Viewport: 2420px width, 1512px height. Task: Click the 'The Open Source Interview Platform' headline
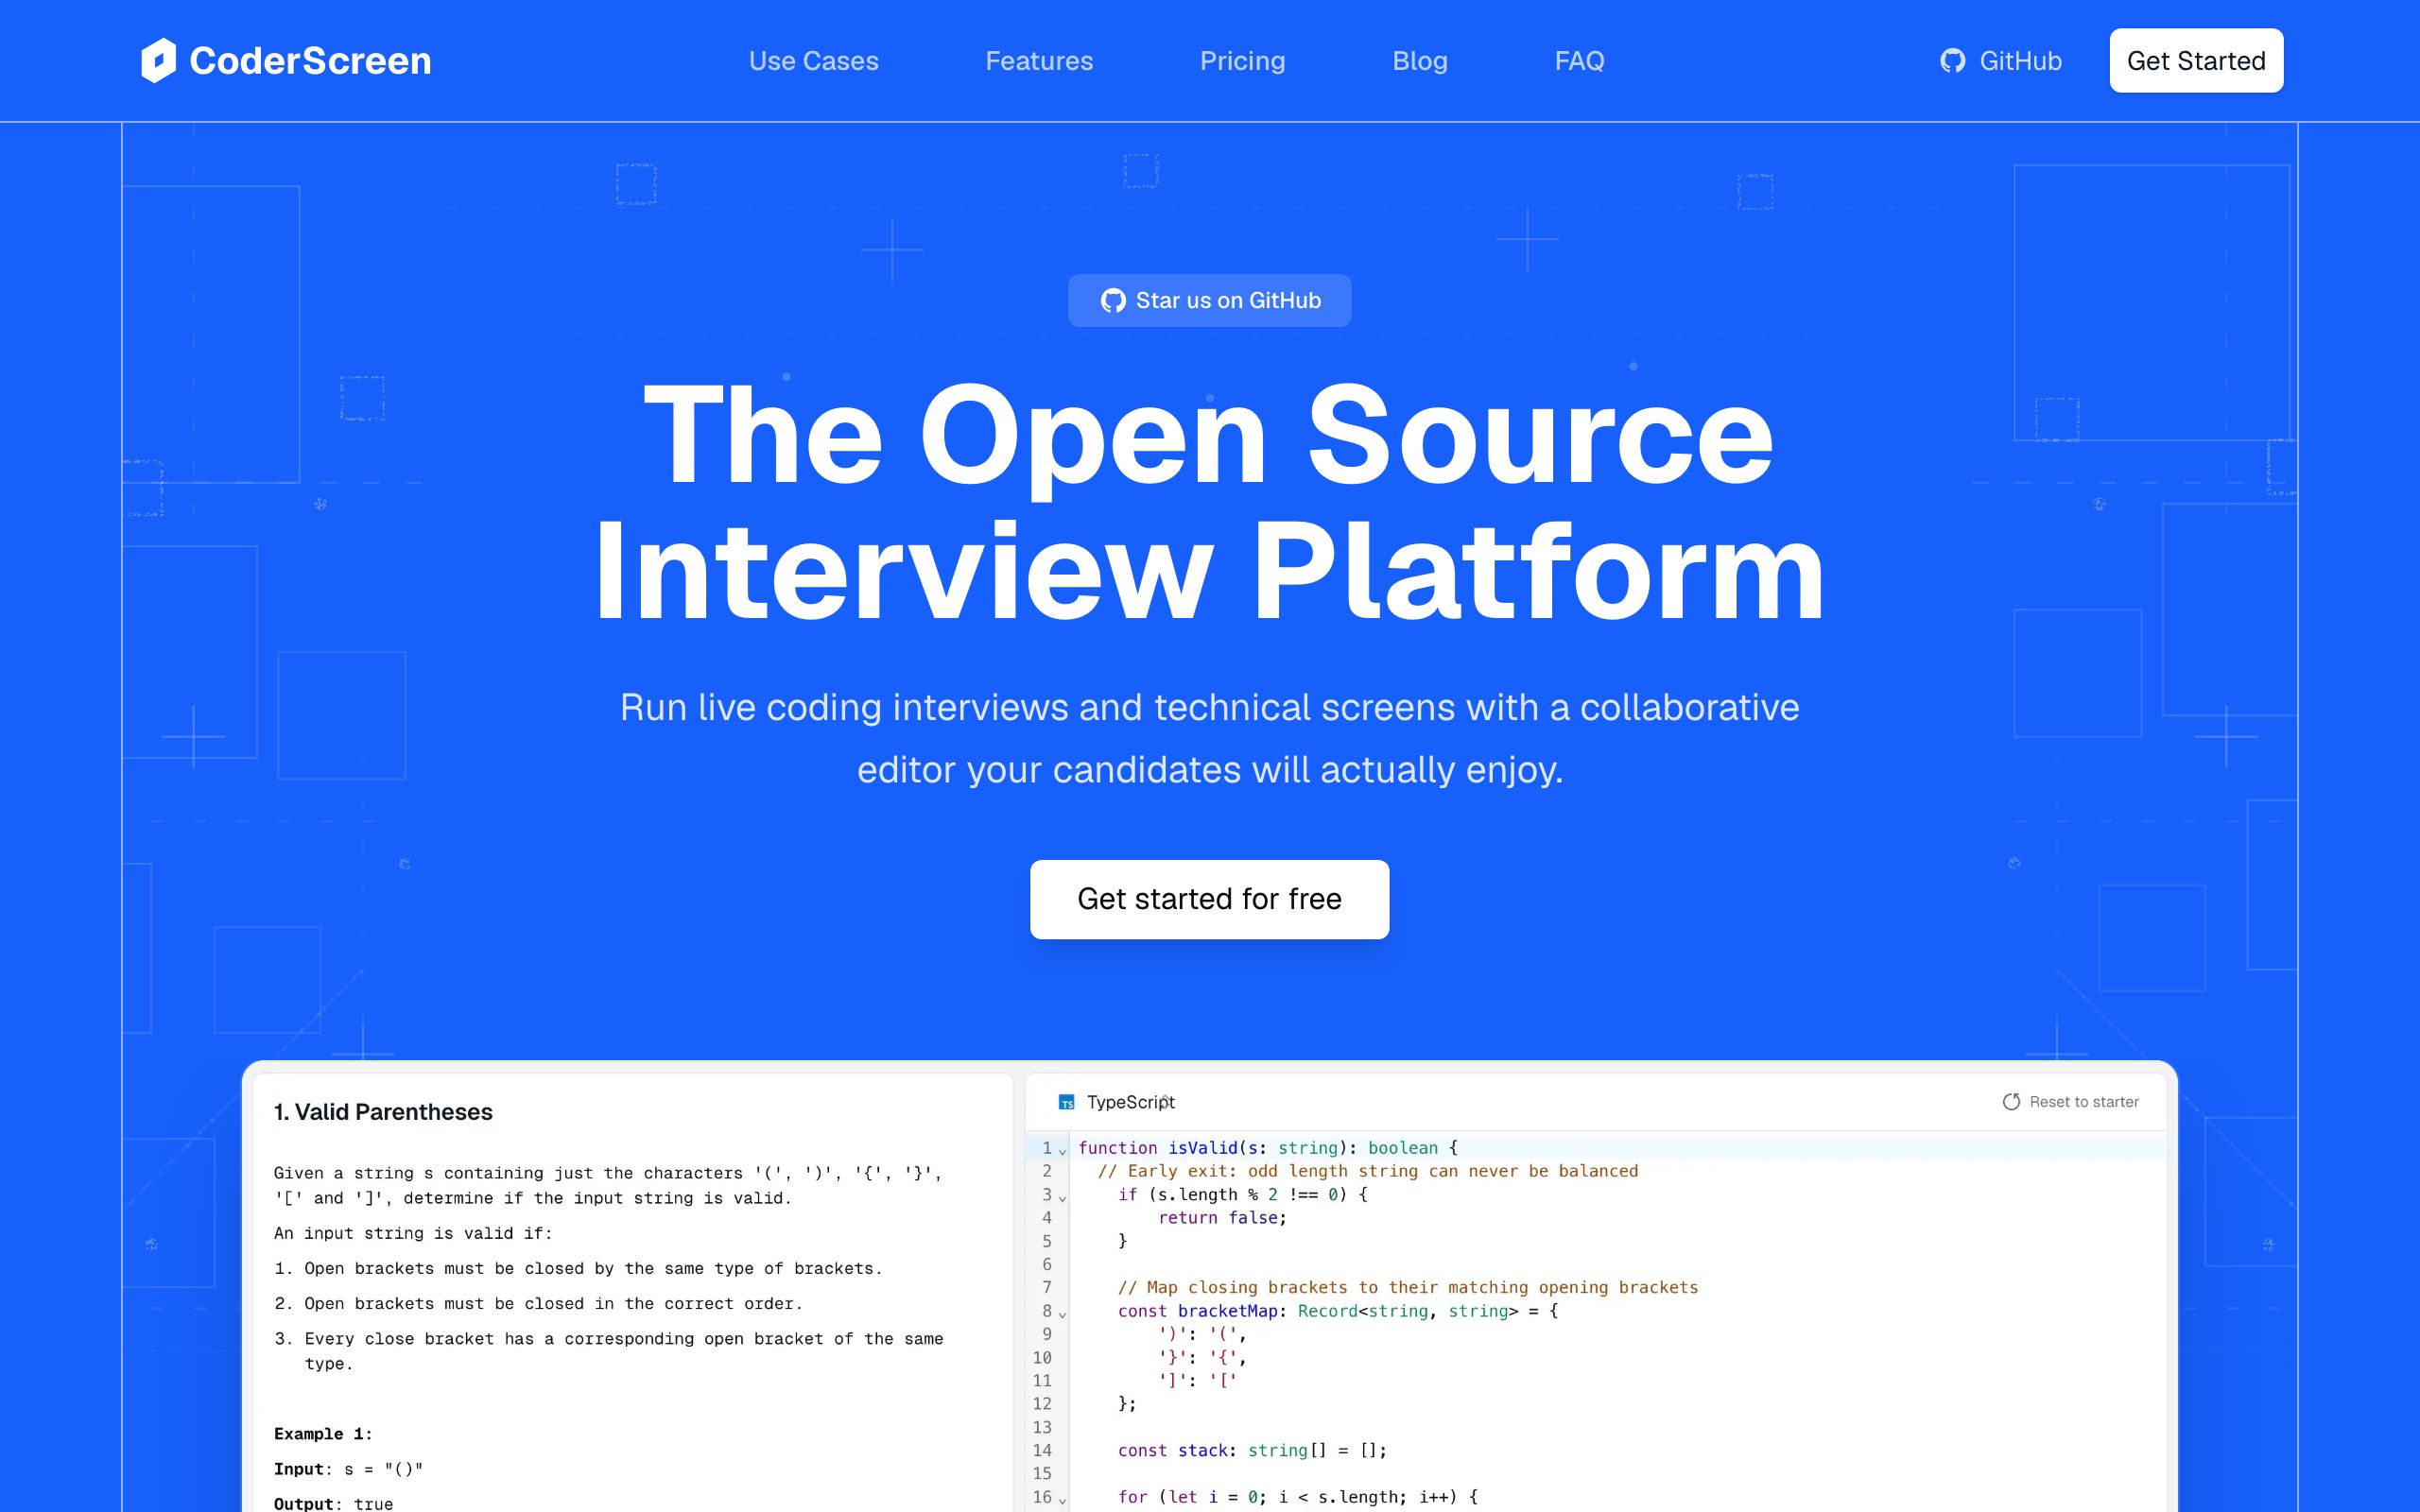click(x=1209, y=503)
